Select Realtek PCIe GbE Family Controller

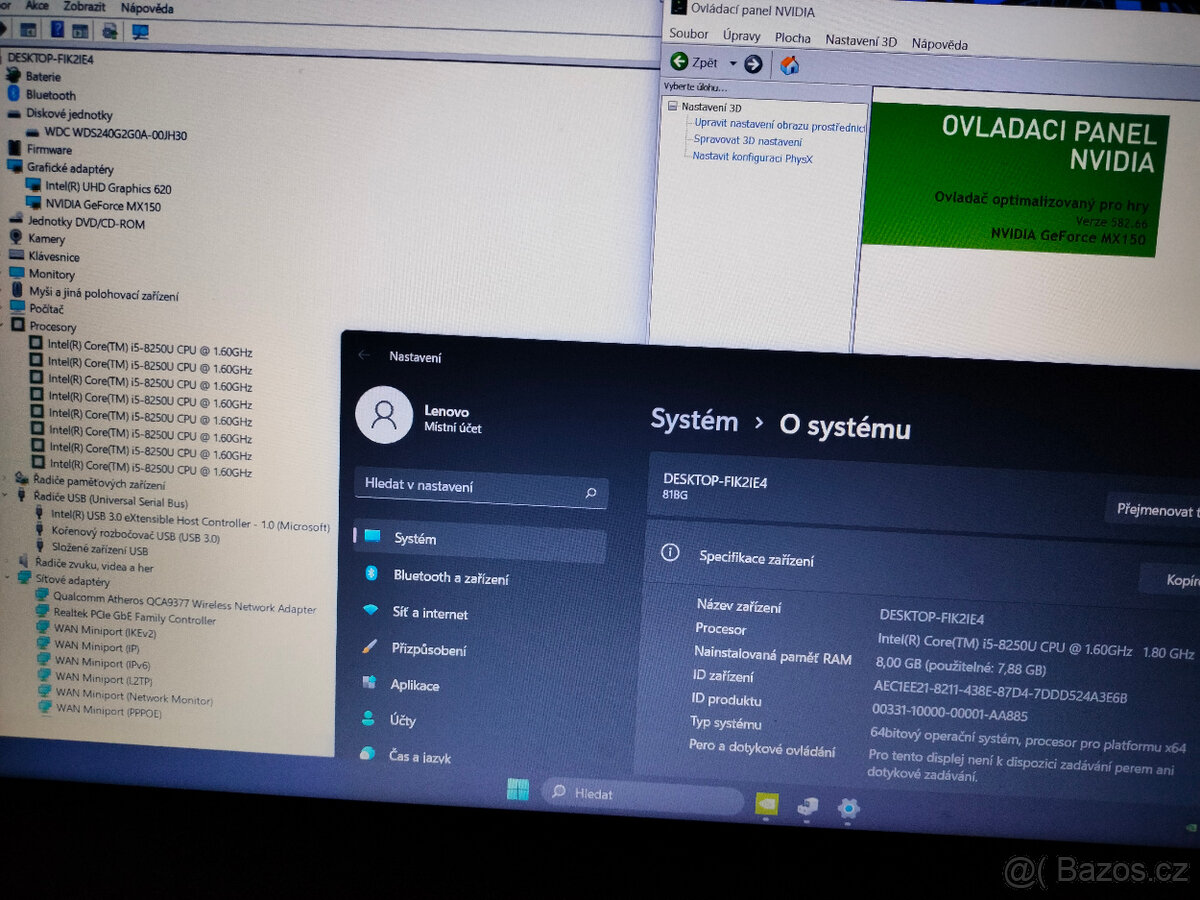(134, 615)
